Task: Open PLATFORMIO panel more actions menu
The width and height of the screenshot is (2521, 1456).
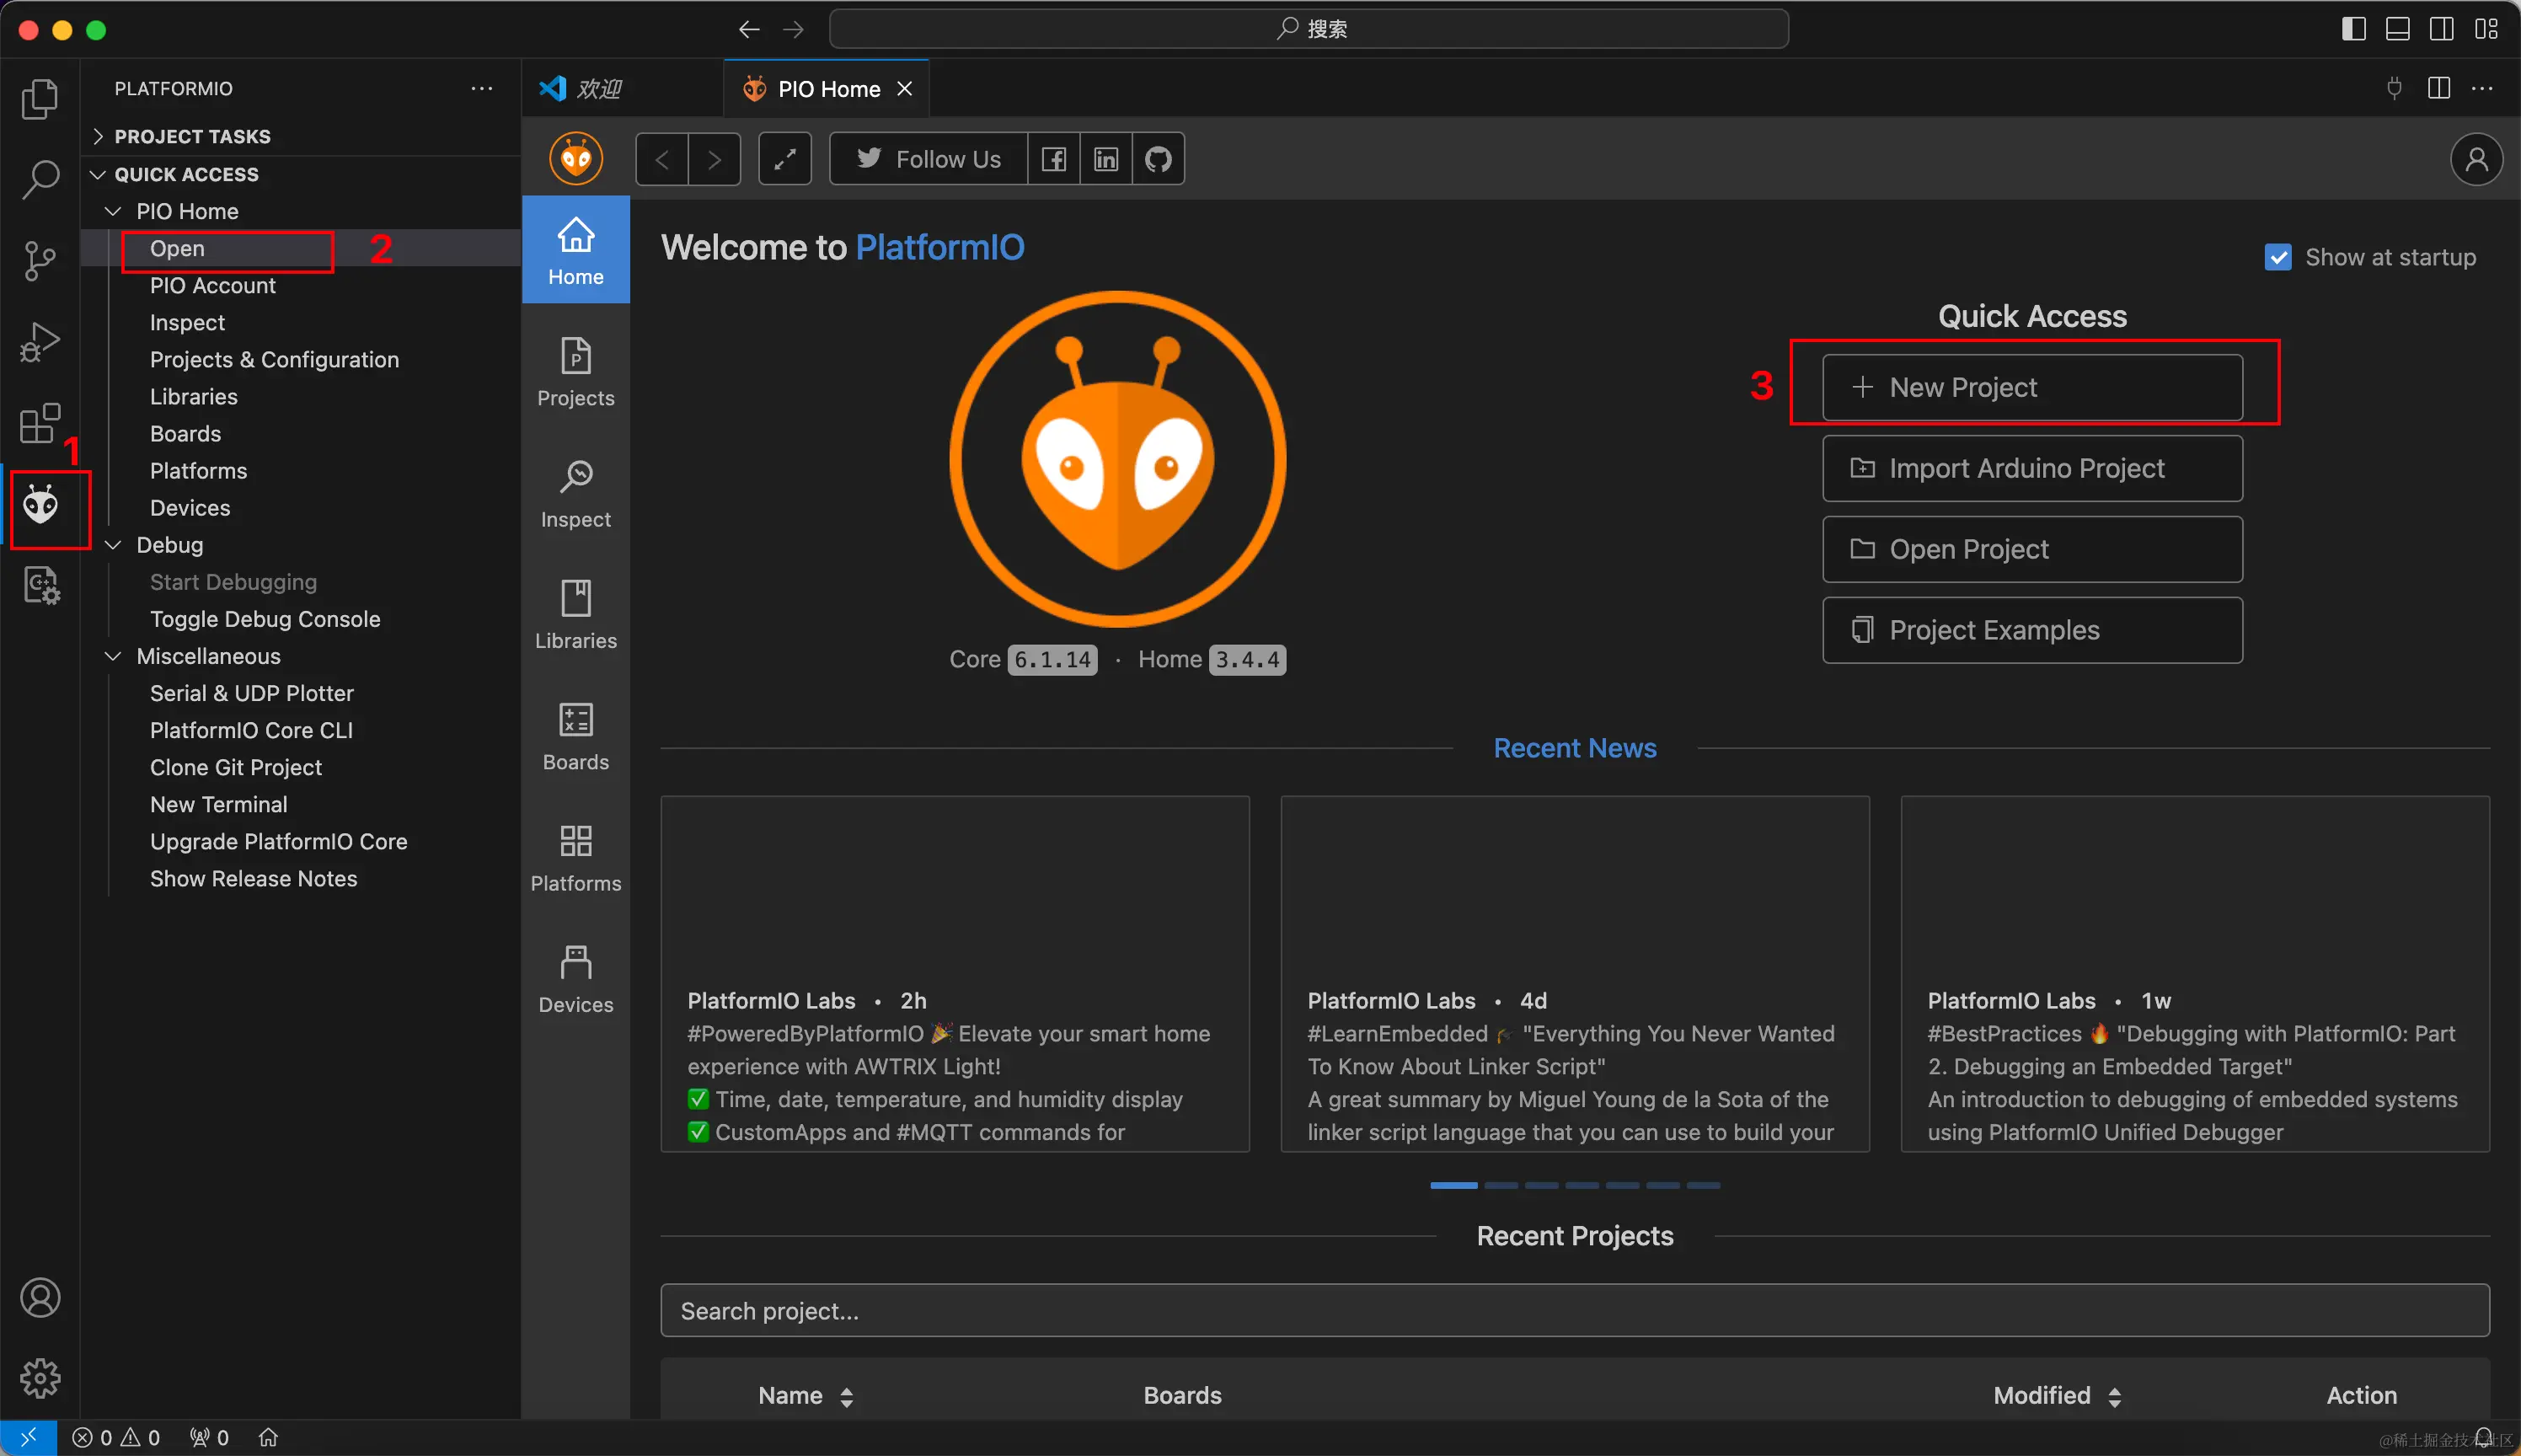Action: (x=482, y=88)
